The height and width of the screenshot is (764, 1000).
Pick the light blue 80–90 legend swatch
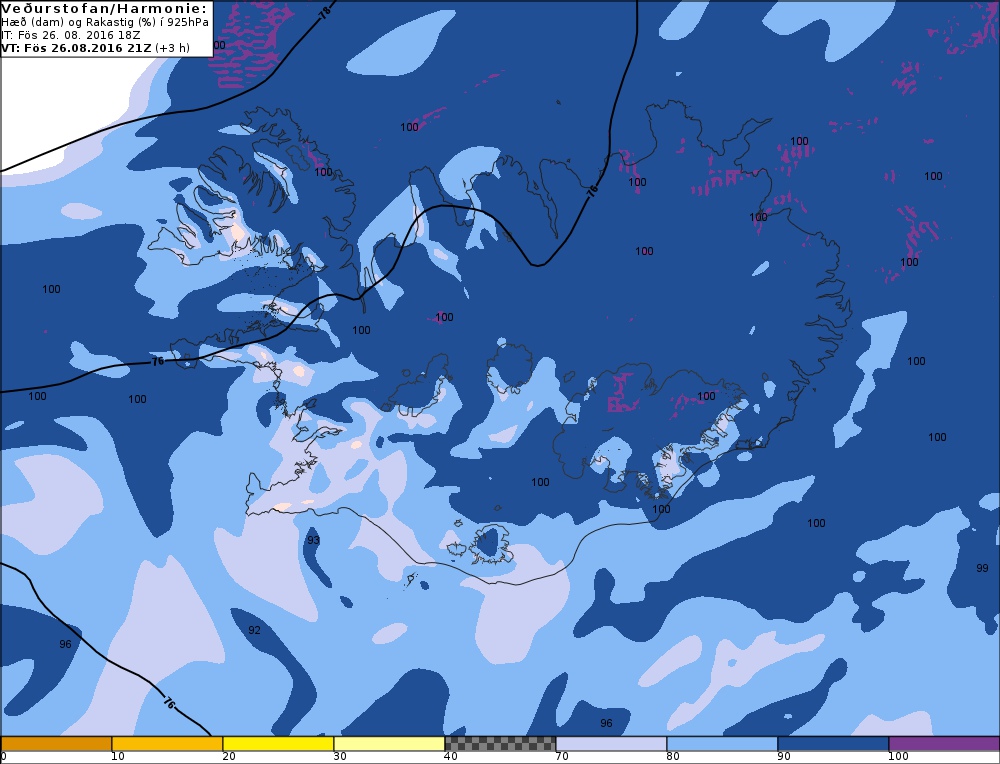tap(722, 744)
